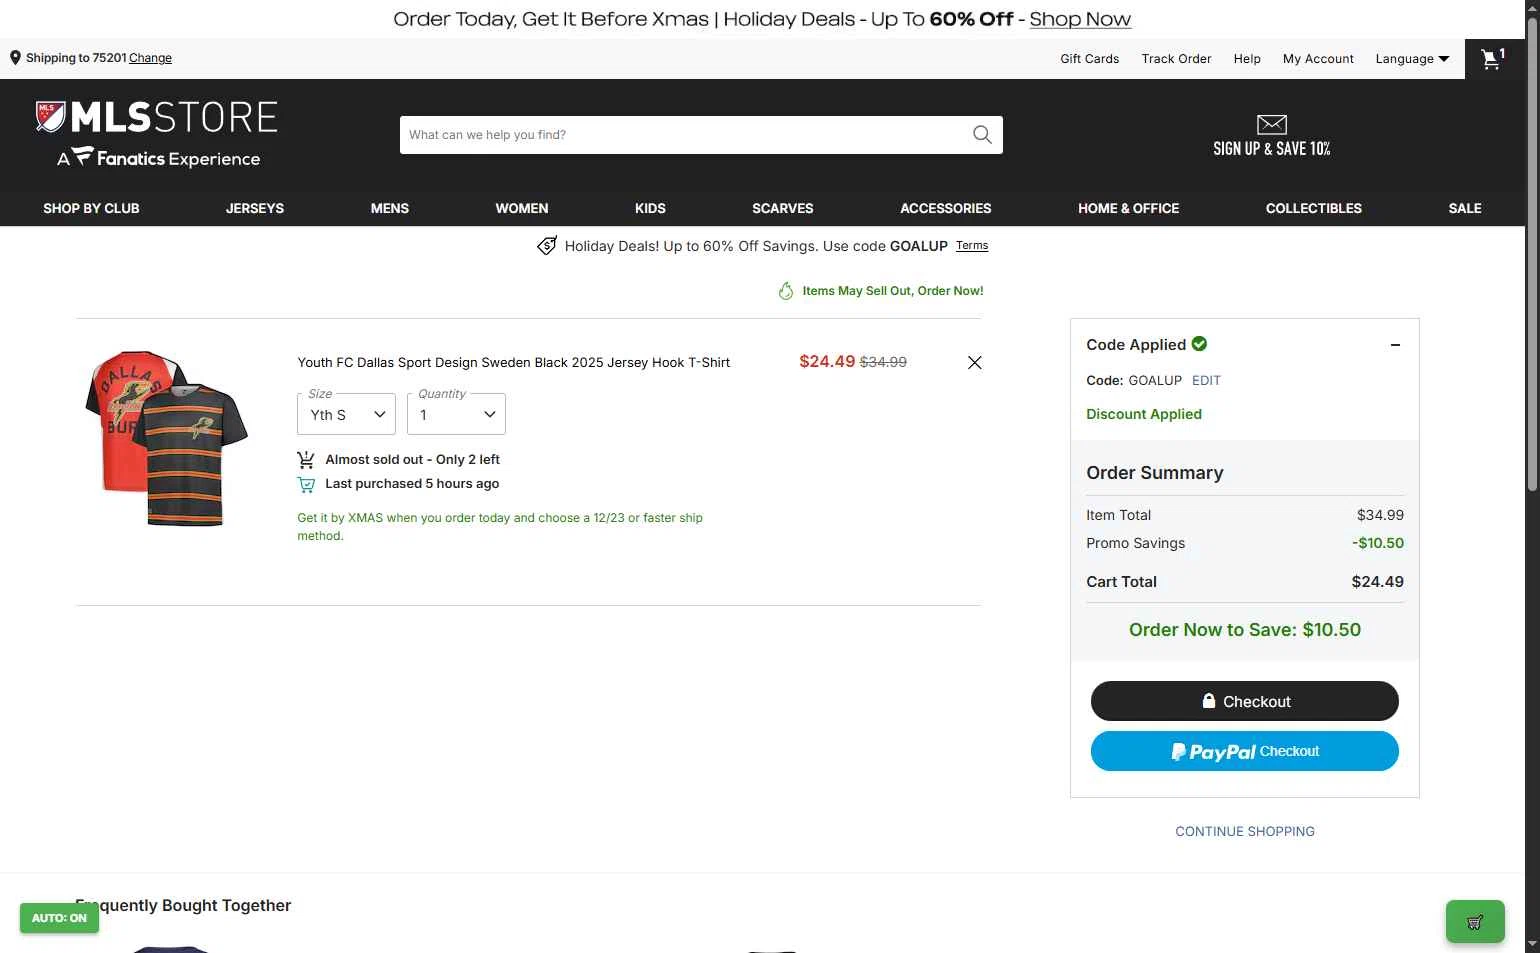Screen dimensions: 1540x953
Task: Open the FC Dallas T-Shirt product title
Action: click(514, 362)
